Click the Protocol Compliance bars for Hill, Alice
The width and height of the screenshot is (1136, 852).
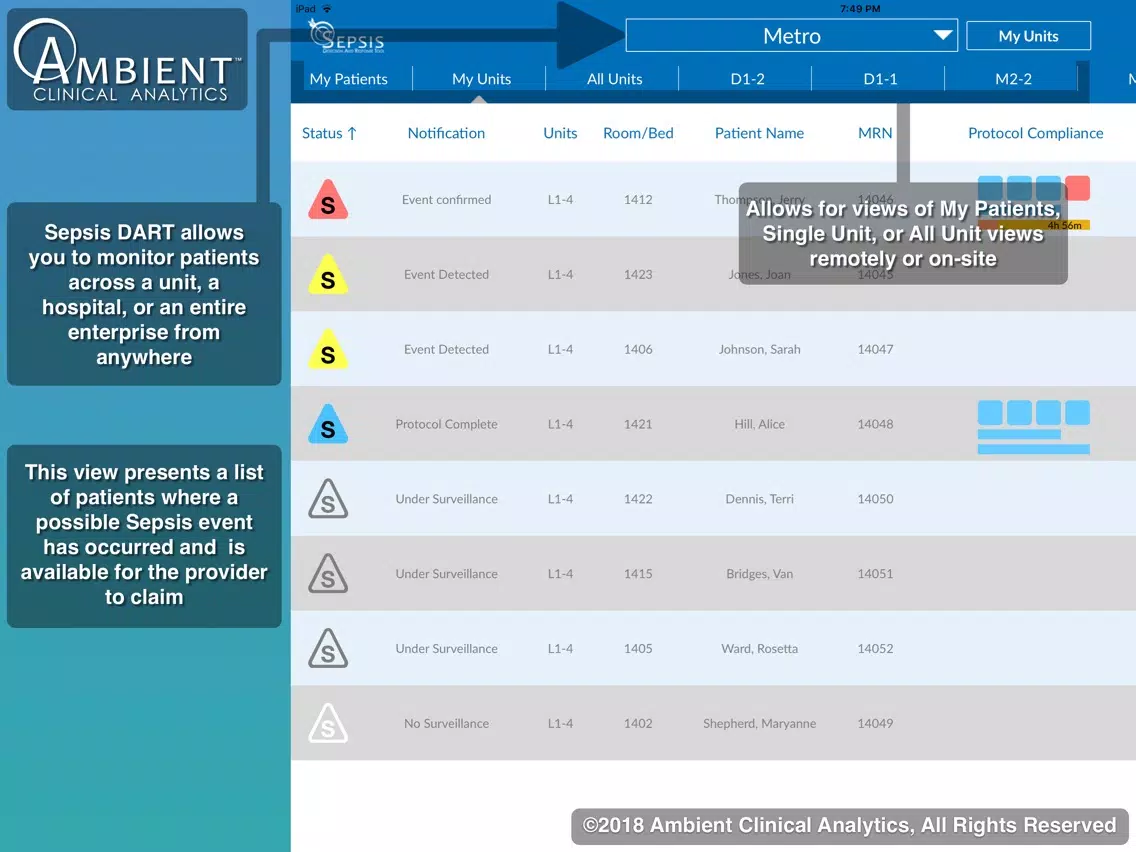(x=1033, y=427)
